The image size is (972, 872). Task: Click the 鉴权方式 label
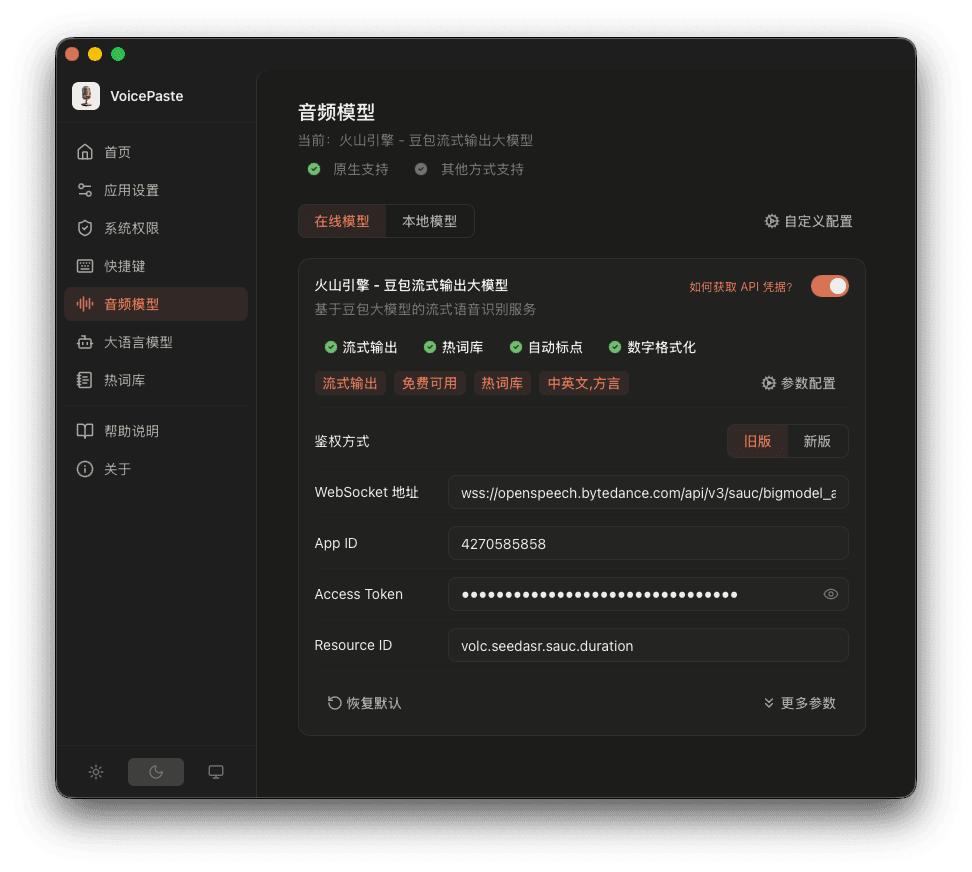[342, 441]
